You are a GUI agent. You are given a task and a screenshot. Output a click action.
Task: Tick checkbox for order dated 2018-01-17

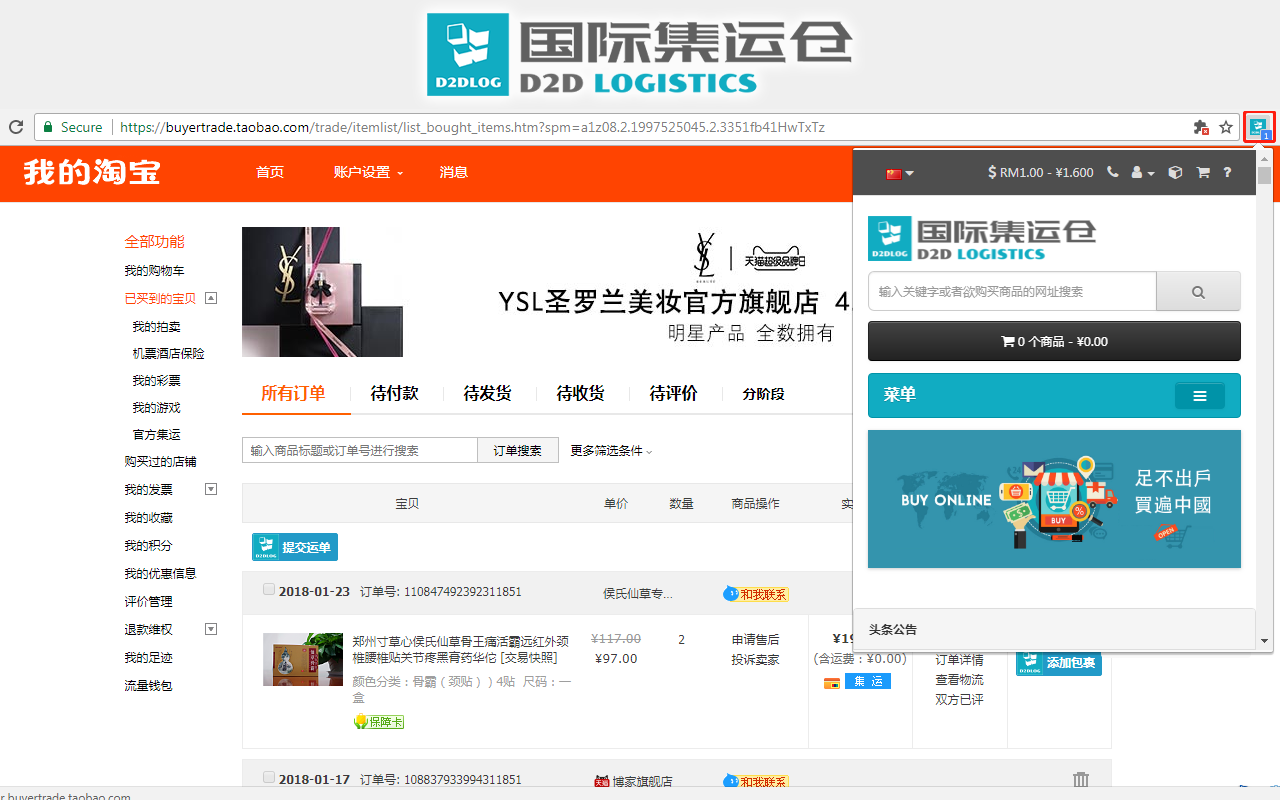(x=269, y=778)
